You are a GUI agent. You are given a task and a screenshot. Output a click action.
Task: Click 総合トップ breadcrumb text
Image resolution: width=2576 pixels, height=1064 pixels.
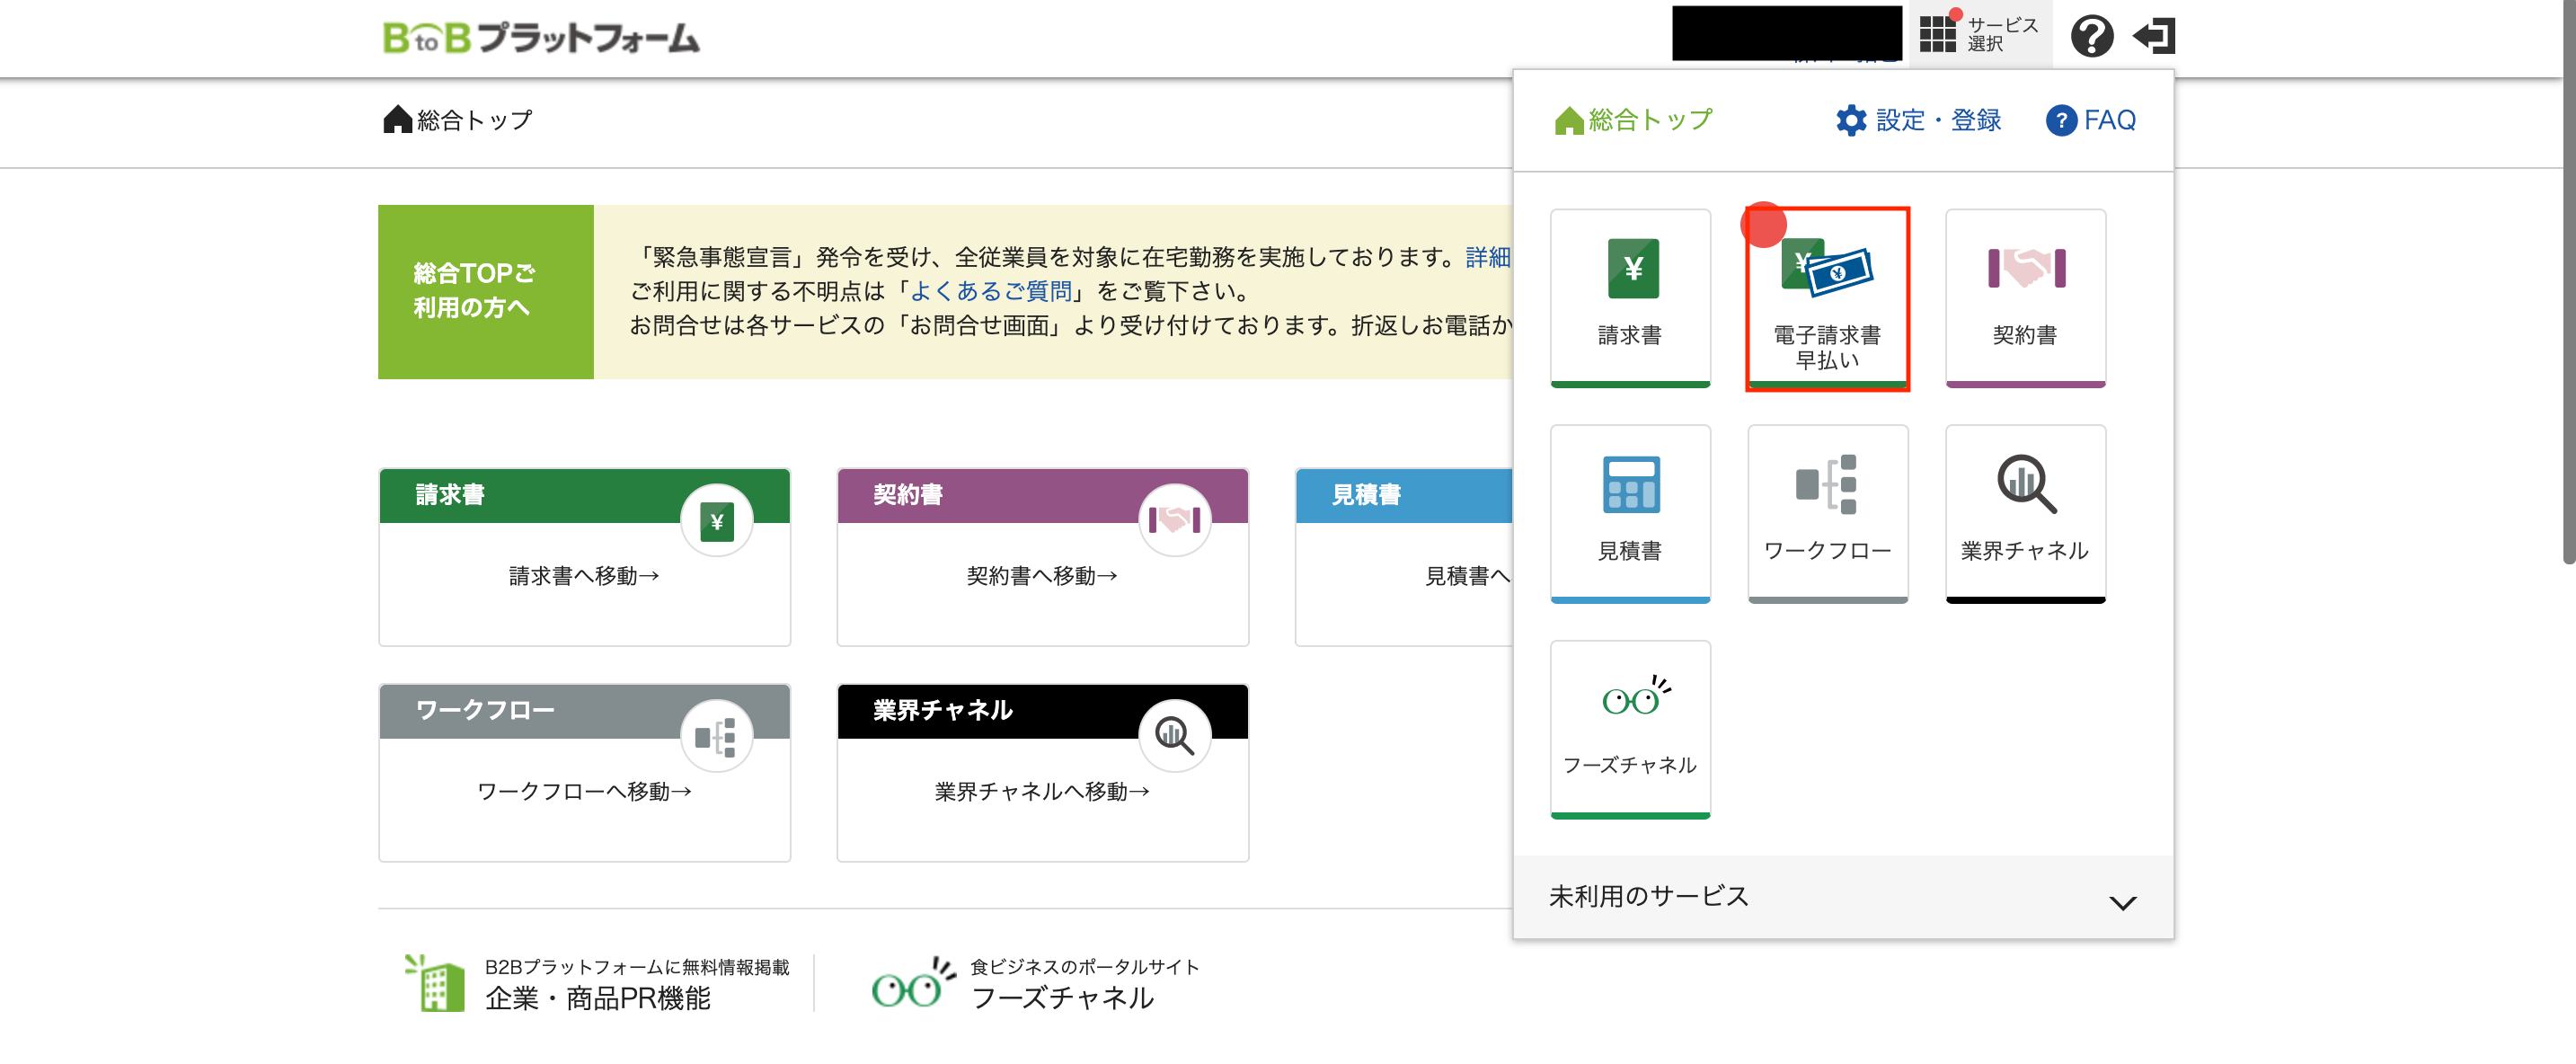point(475,120)
